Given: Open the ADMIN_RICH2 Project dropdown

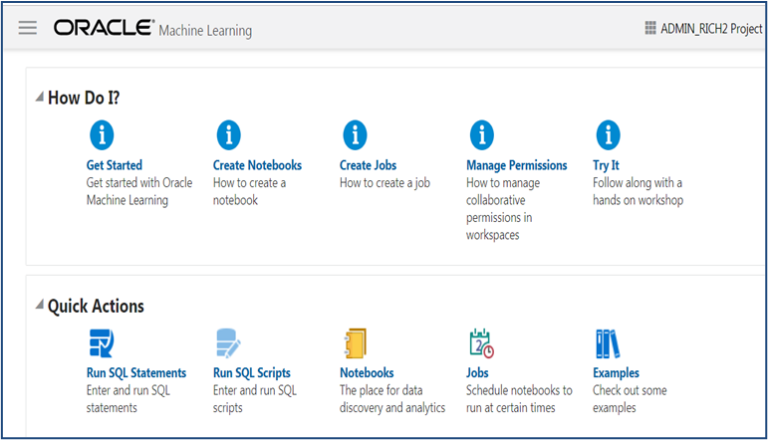Looking at the screenshot, I should (x=704, y=29).
